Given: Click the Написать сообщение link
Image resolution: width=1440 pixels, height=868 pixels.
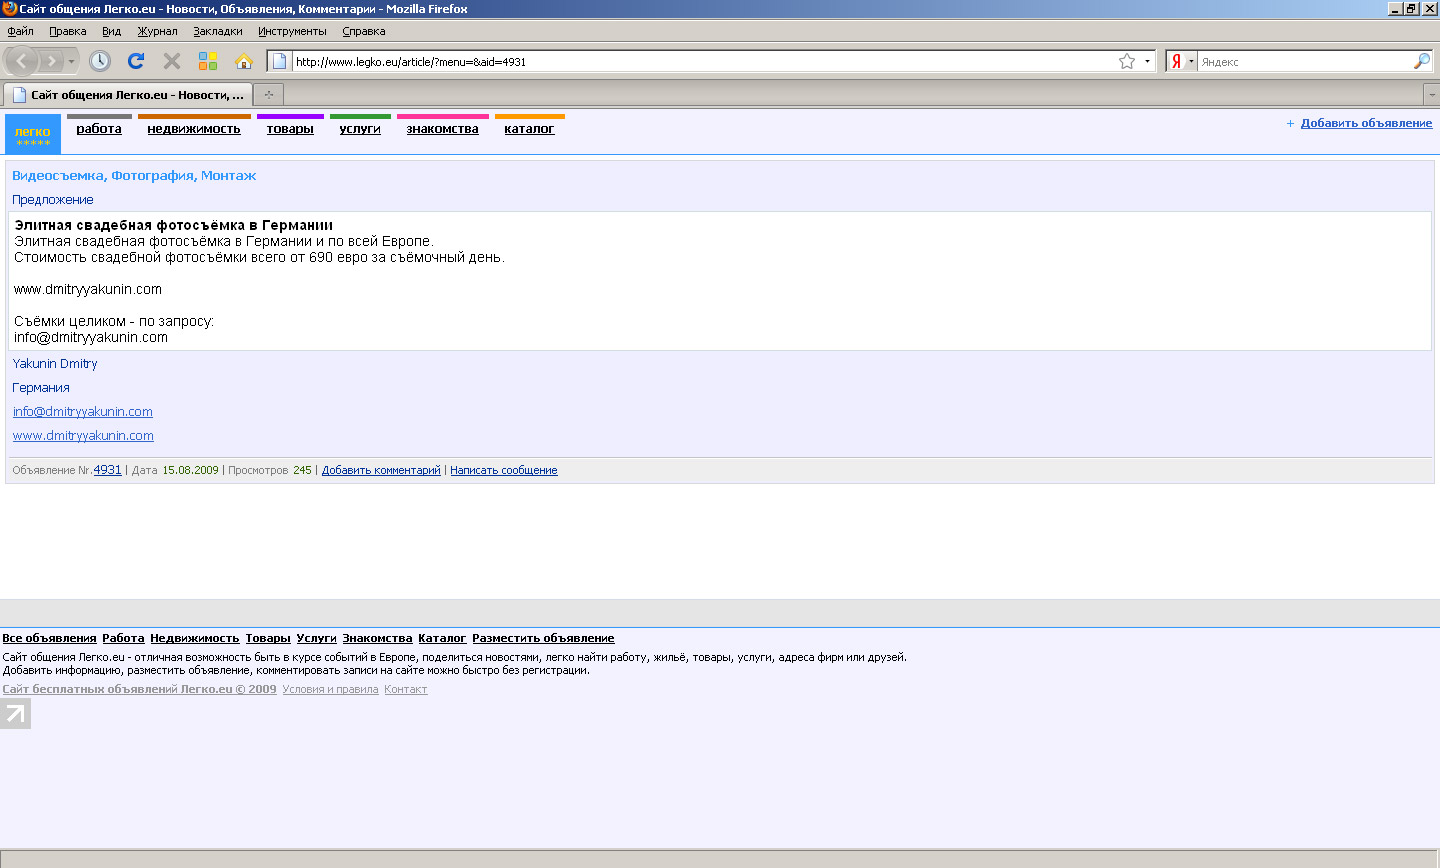Looking at the screenshot, I should (x=503, y=470).
